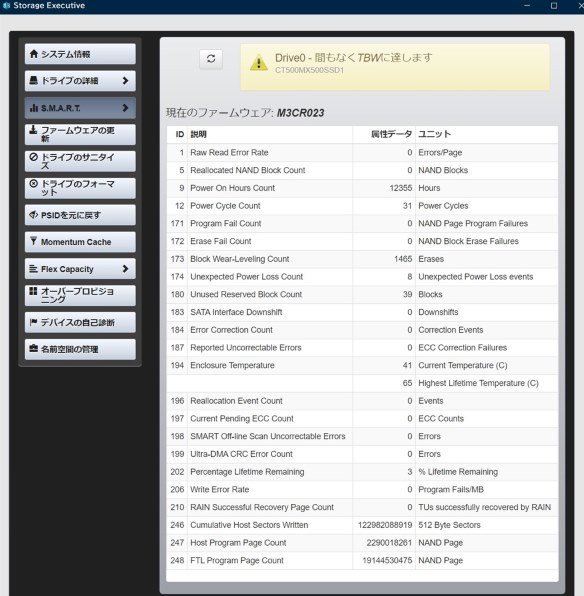This screenshot has height=596, width=584.
Task: Open the ドライブのフォーマット menu item
Action: [80, 188]
